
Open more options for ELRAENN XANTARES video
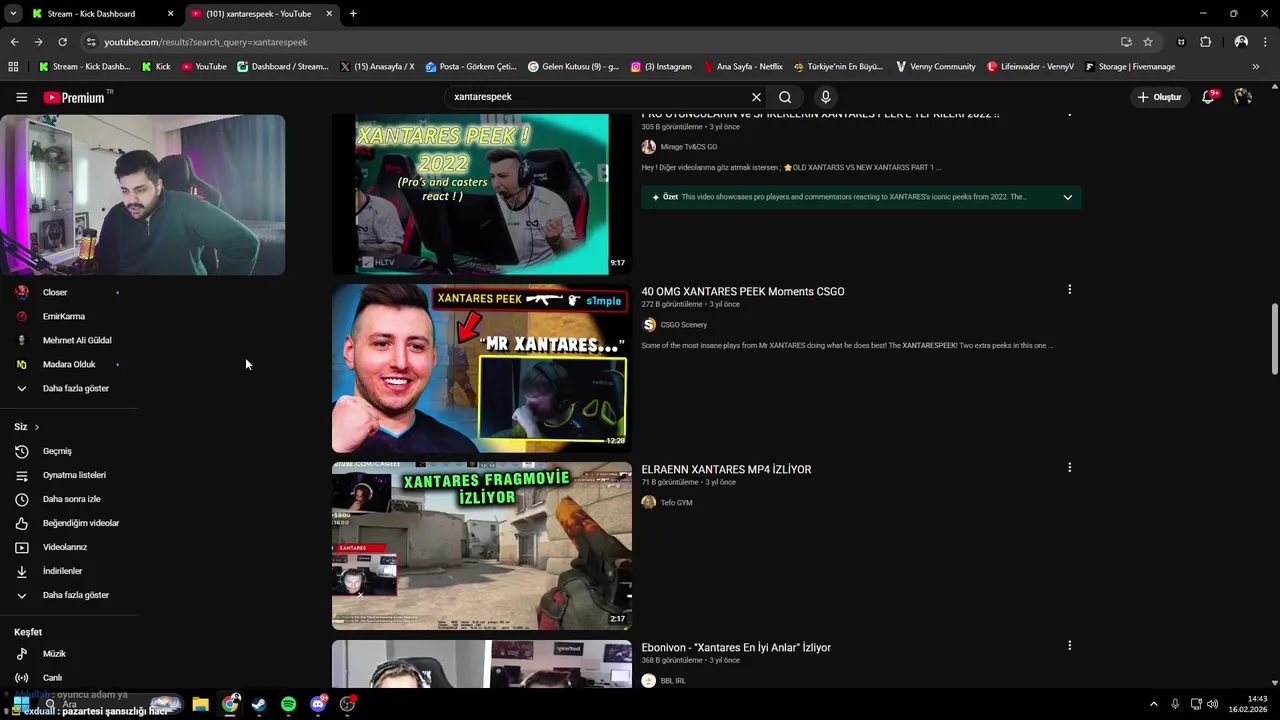(x=1069, y=468)
